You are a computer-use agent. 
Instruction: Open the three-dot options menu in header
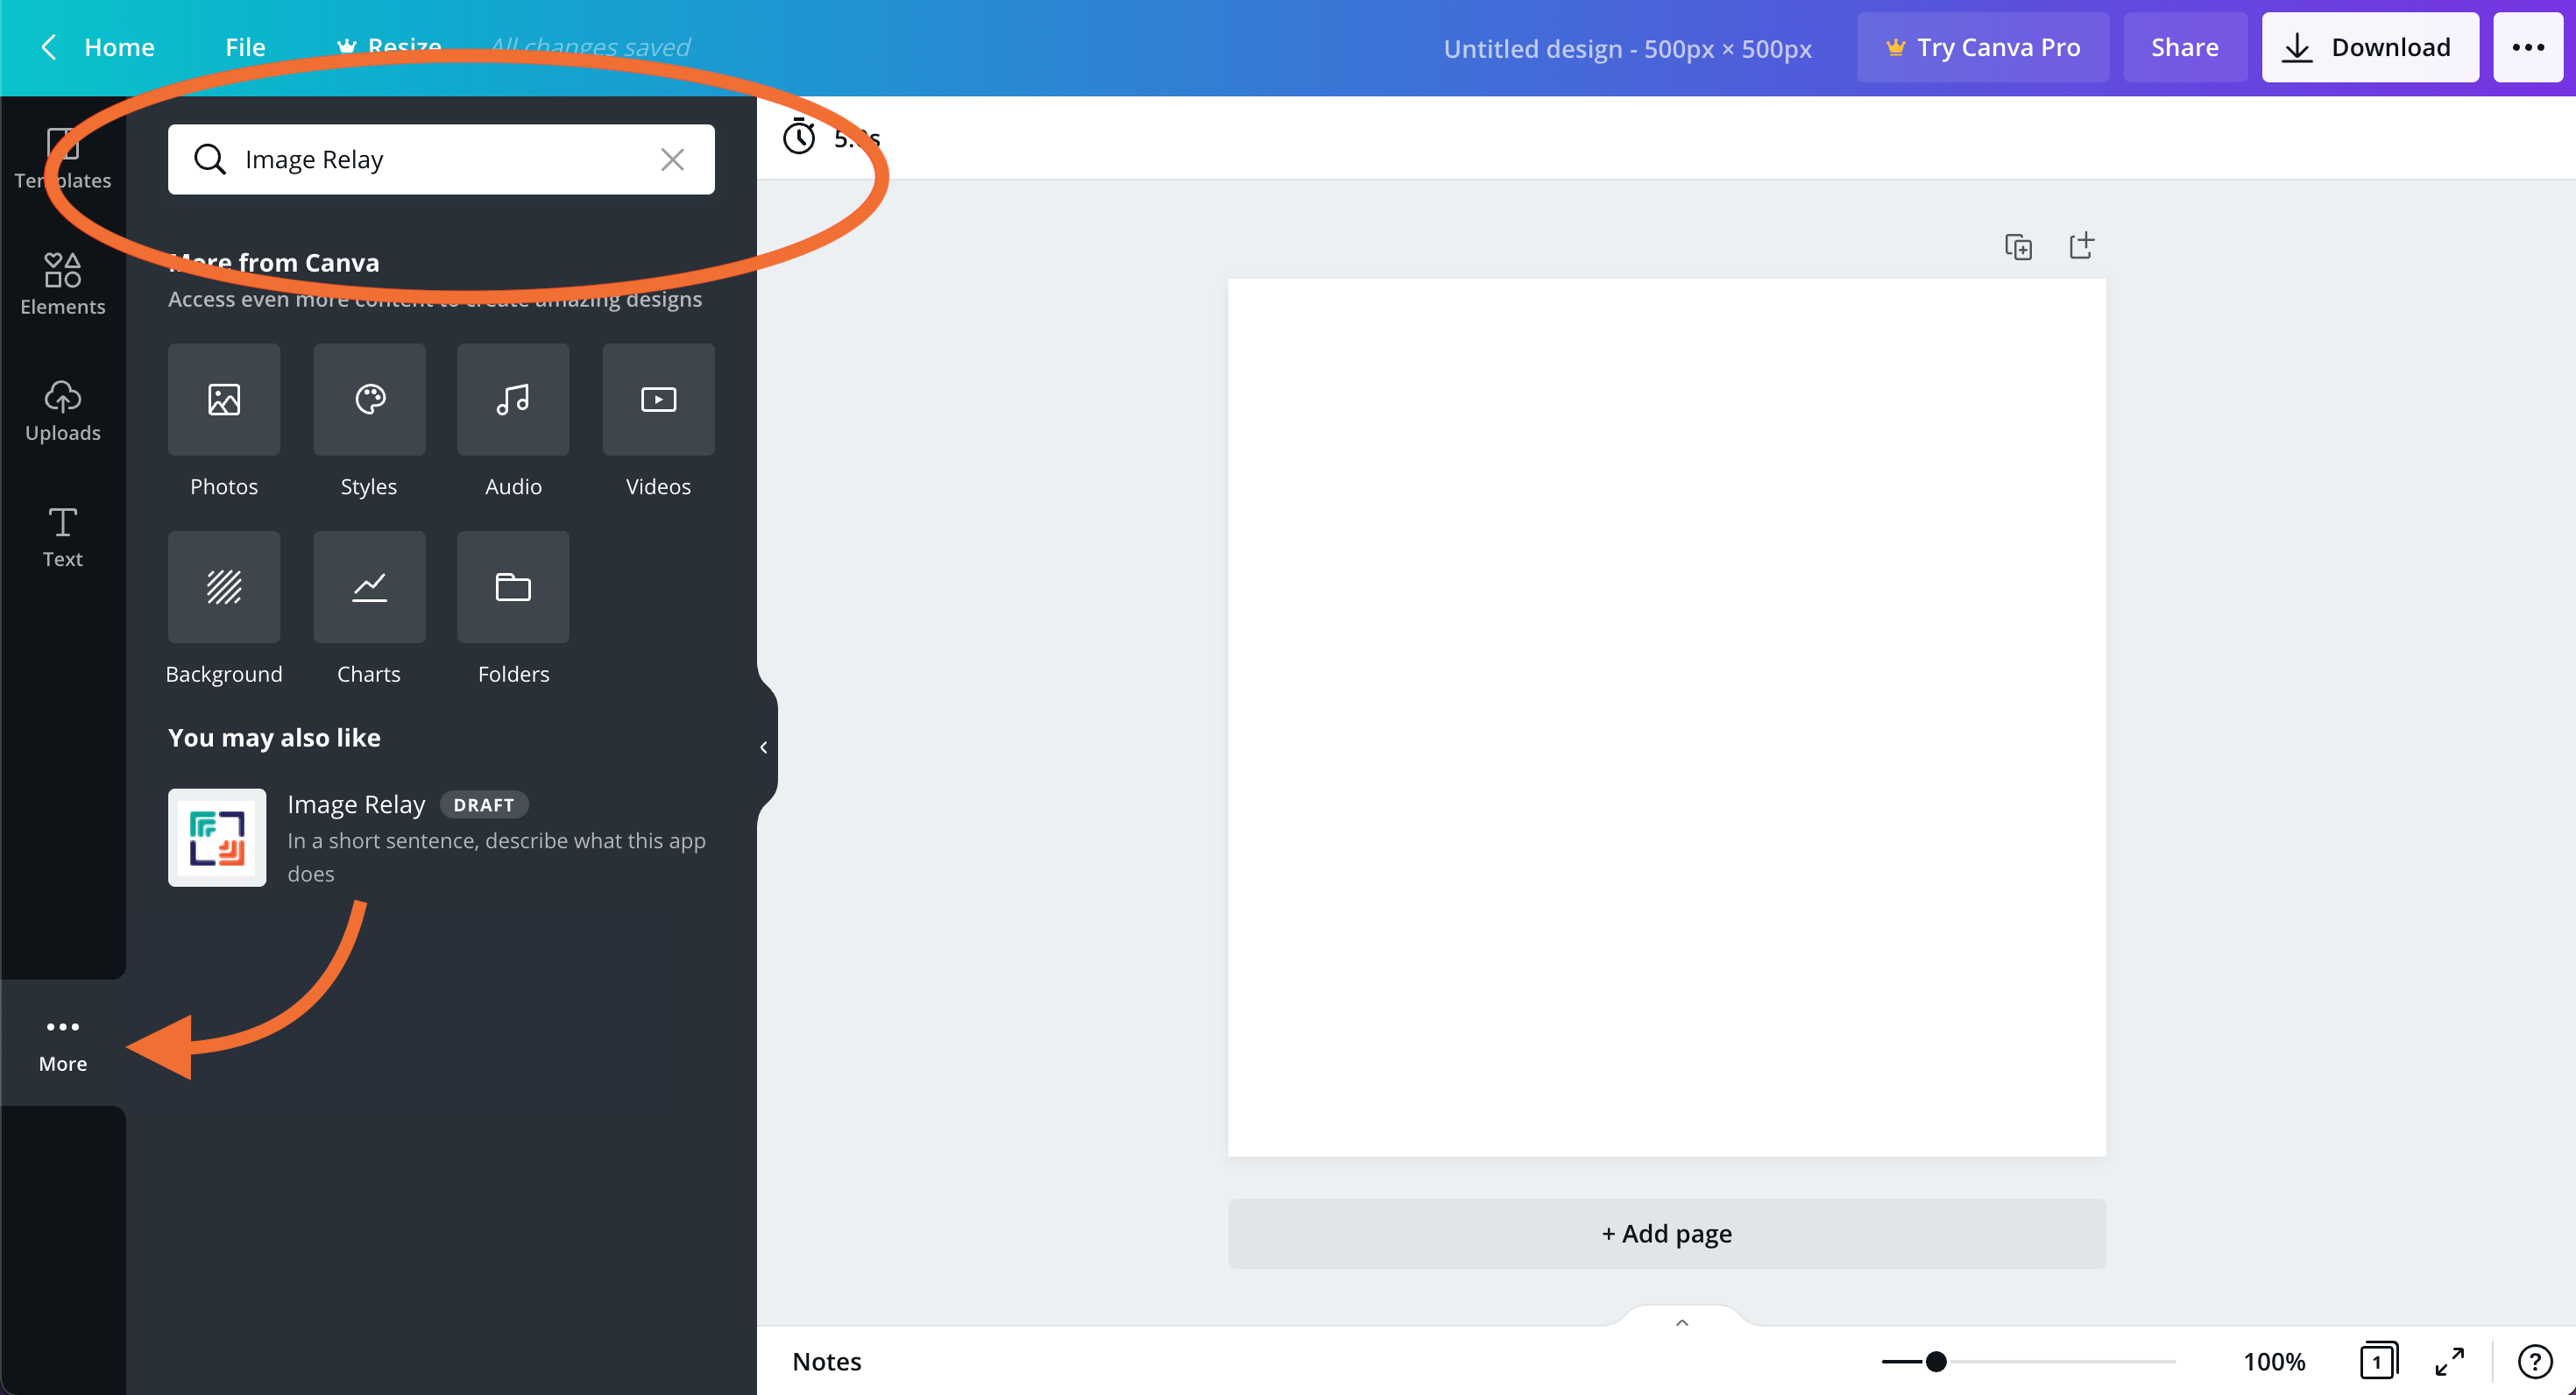pyautogui.click(x=2527, y=47)
